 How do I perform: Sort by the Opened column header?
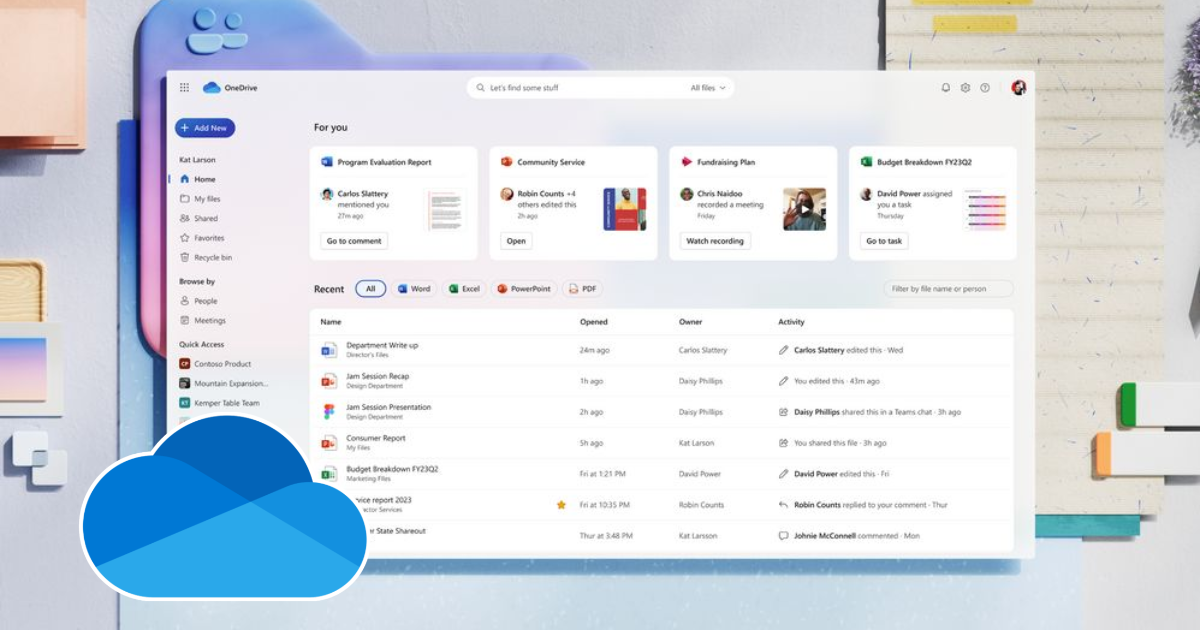(x=594, y=322)
